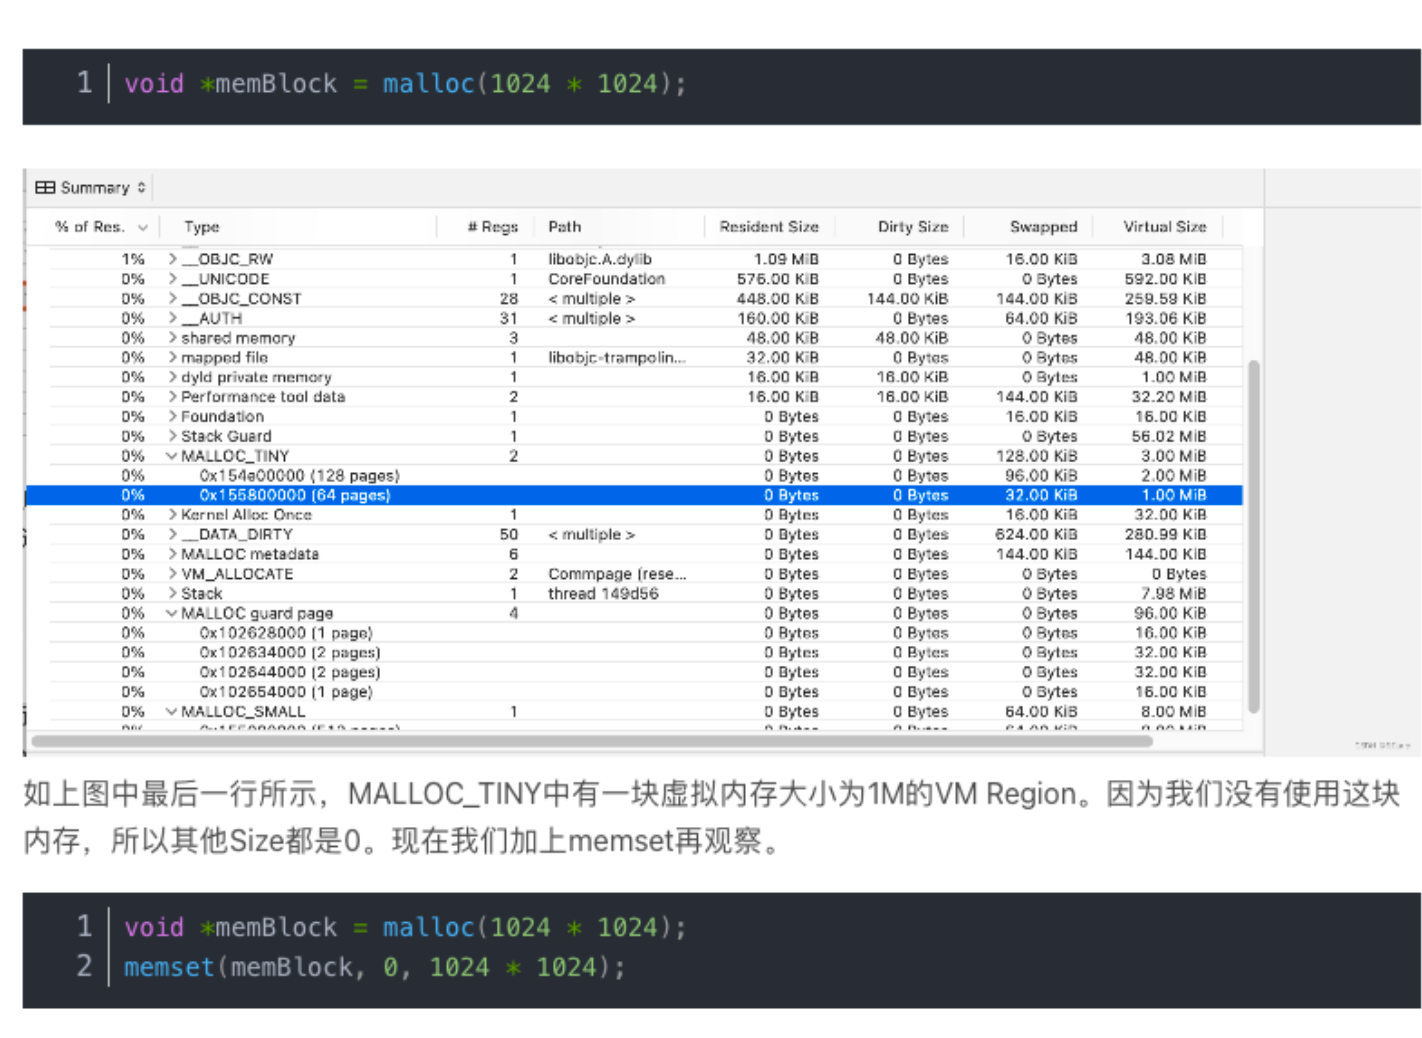Screen dimensions: 1422x1038
Task: Click the first code block malloc line
Action: tap(405, 83)
